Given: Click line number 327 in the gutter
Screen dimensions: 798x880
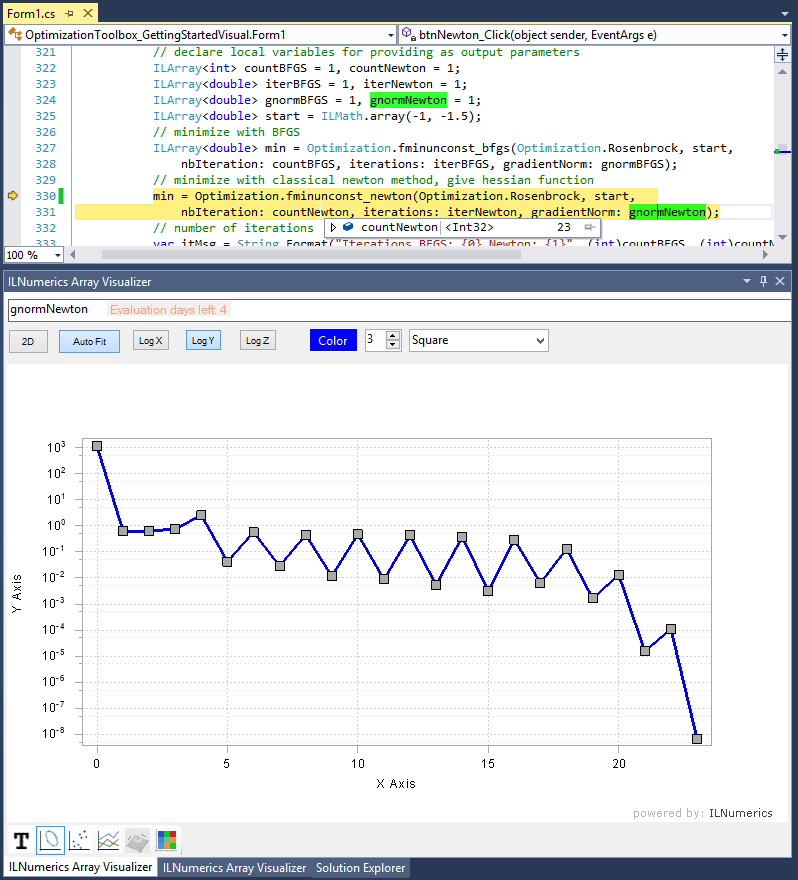Looking at the screenshot, I should [45, 148].
